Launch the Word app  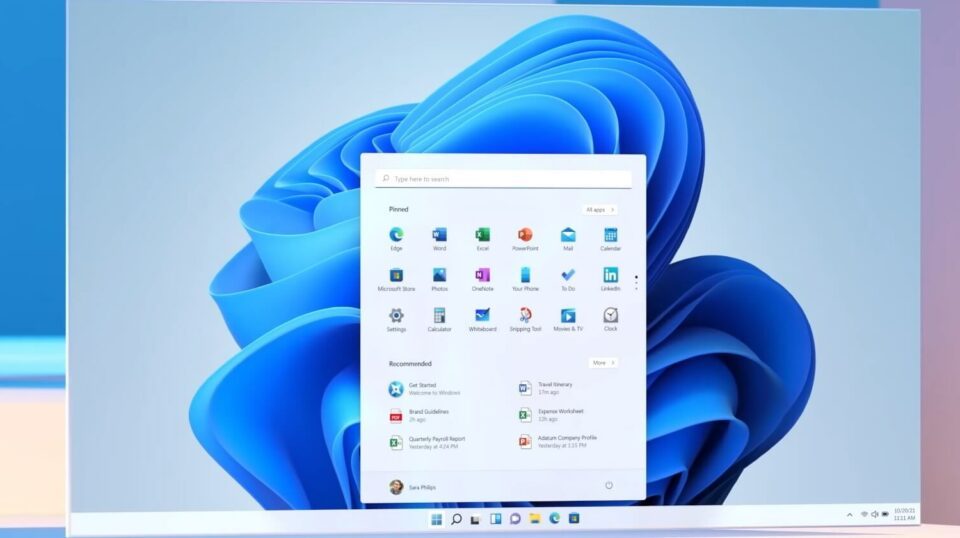pos(440,238)
